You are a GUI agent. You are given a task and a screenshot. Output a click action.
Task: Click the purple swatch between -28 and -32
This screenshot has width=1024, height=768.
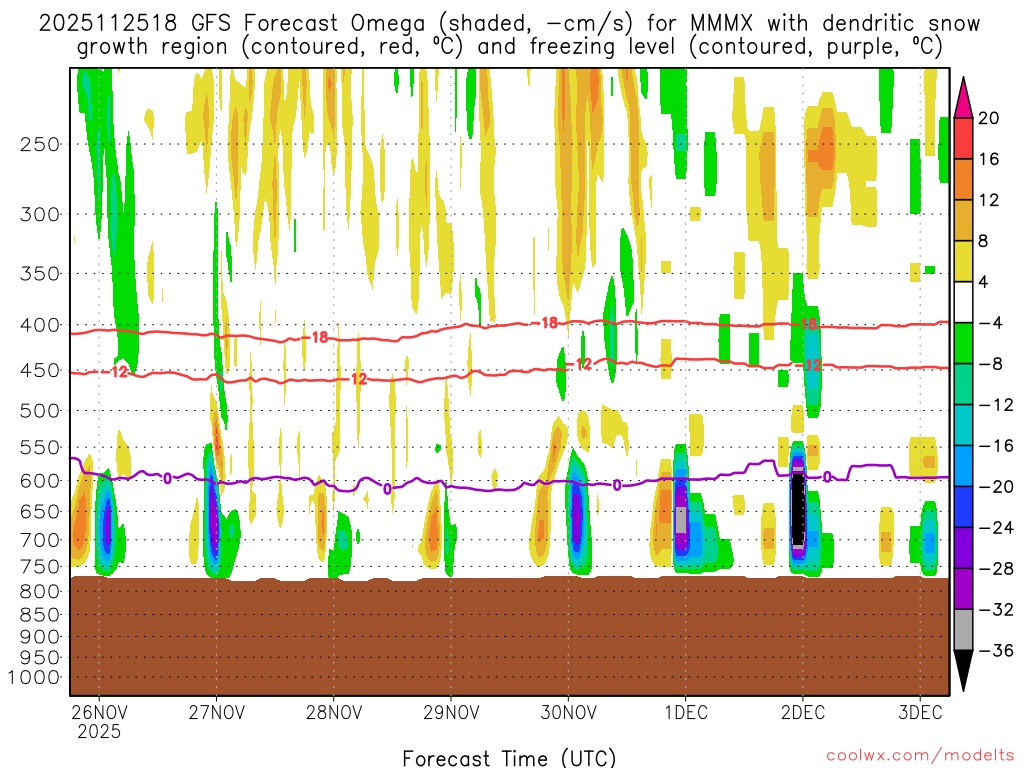click(x=963, y=588)
